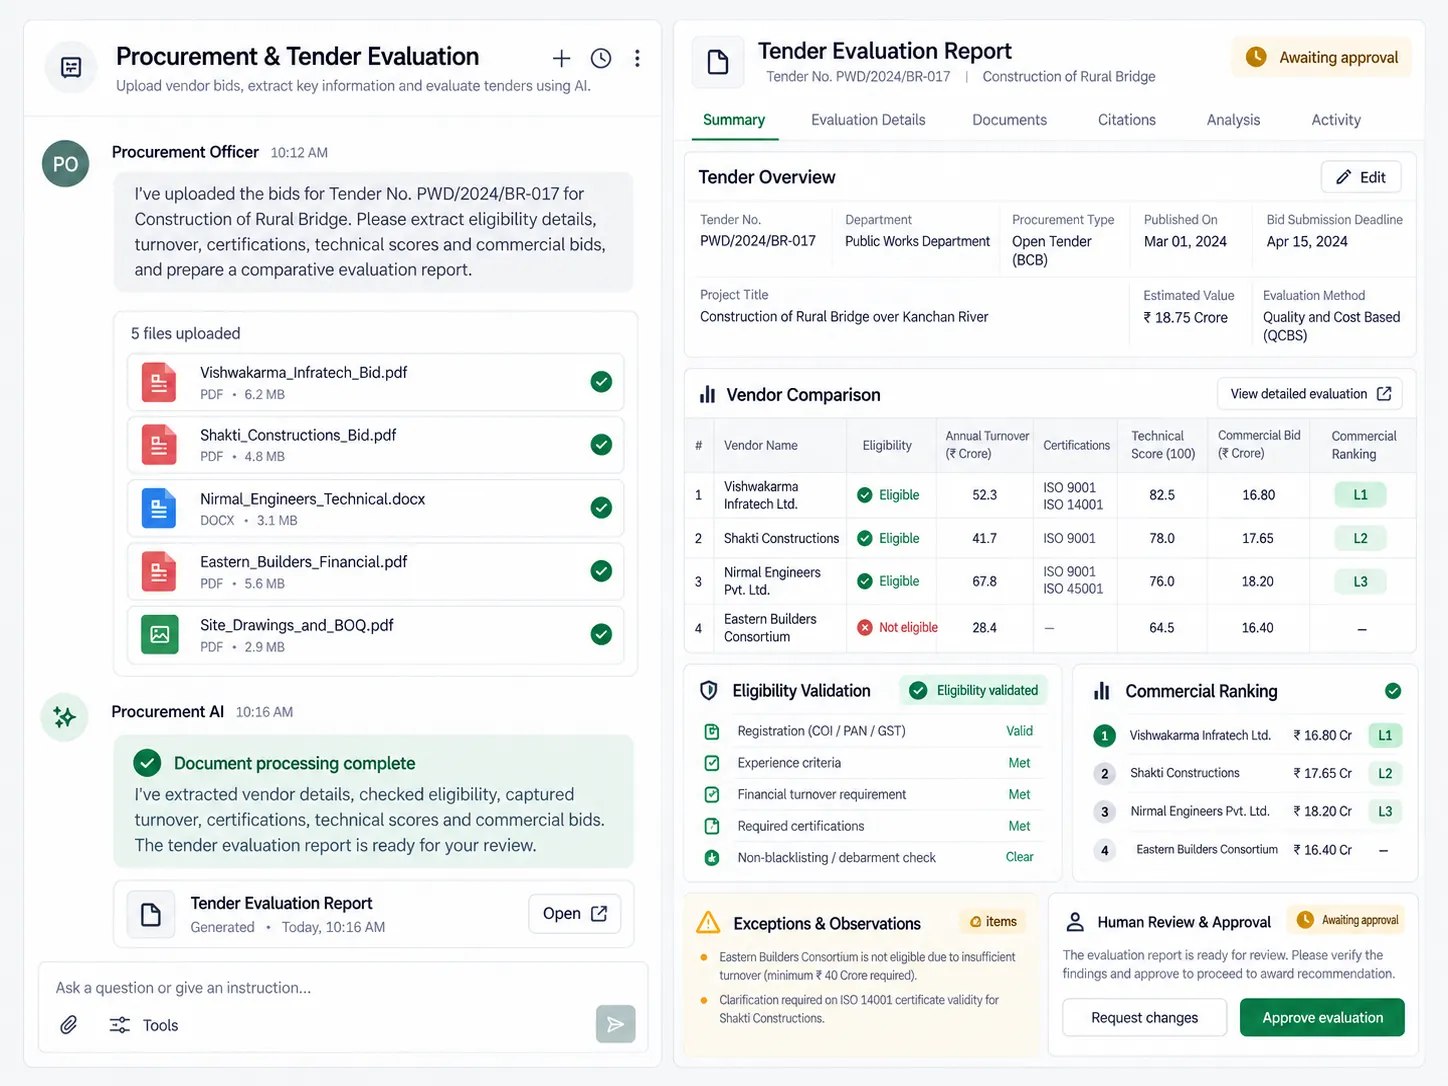Open the Documents tab
This screenshot has height=1086, width=1448.
(1009, 120)
